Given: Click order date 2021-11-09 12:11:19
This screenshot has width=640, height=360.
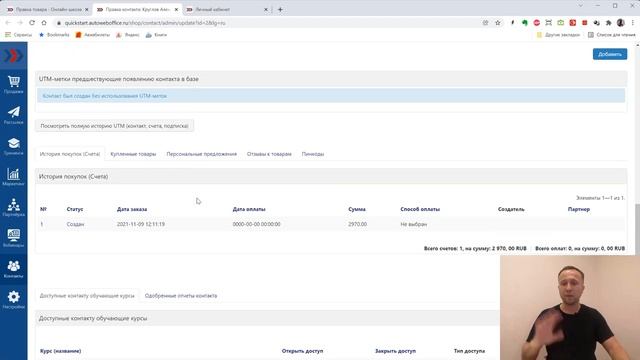Looking at the screenshot, I should tap(141, 224).
